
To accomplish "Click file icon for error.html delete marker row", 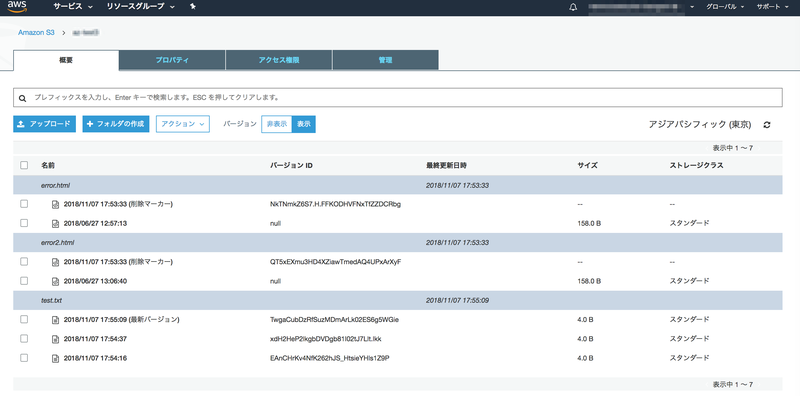I will click(55, 205).
